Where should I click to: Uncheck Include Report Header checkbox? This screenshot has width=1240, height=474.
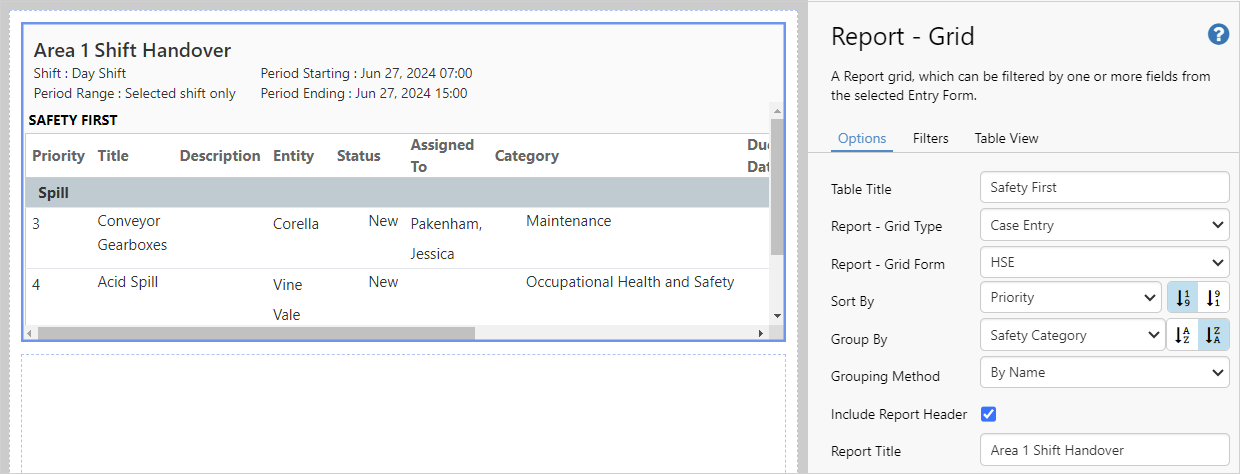click(989, 414)
